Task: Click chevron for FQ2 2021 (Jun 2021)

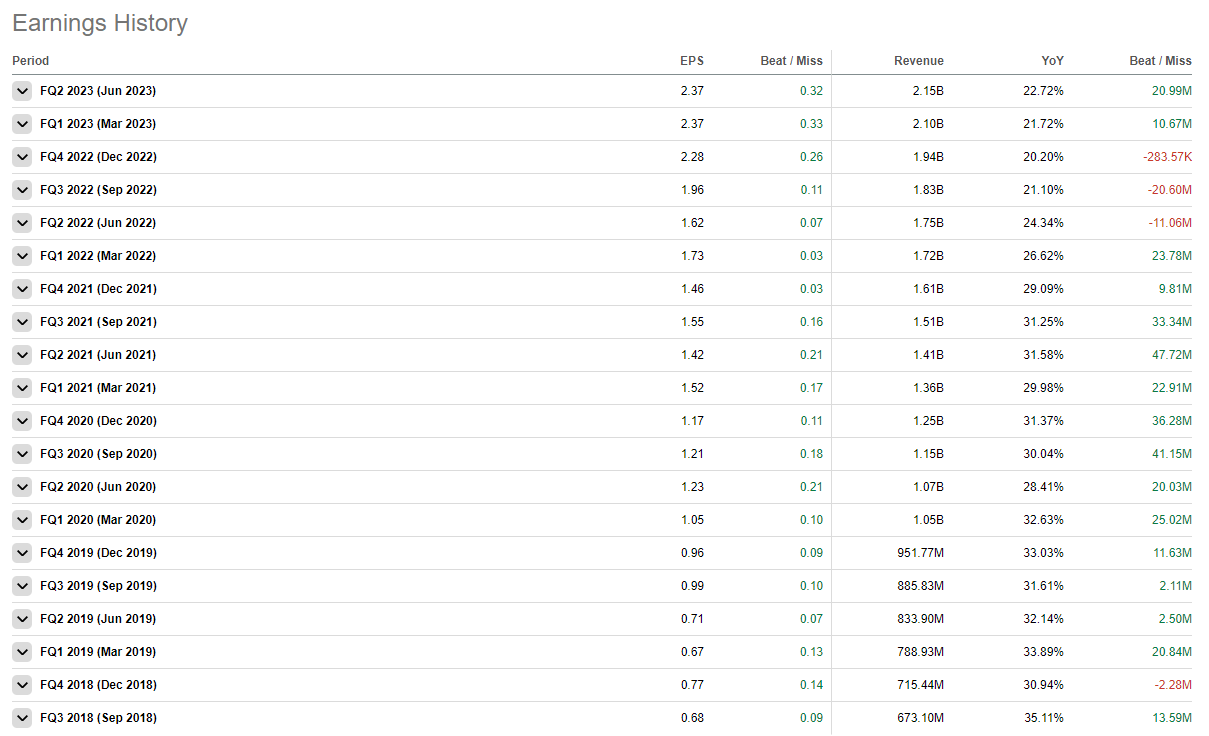Action: pos(22,355)
